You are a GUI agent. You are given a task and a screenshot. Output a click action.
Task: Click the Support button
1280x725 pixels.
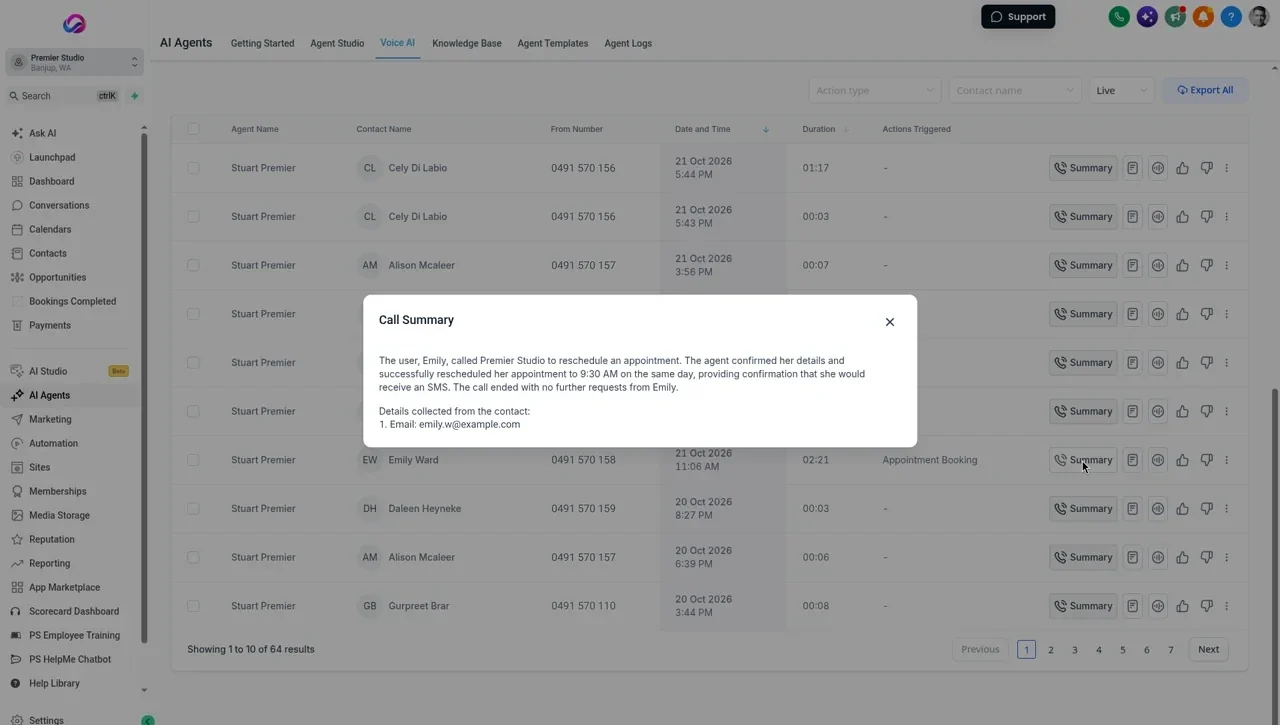[x=1018, y=17]
